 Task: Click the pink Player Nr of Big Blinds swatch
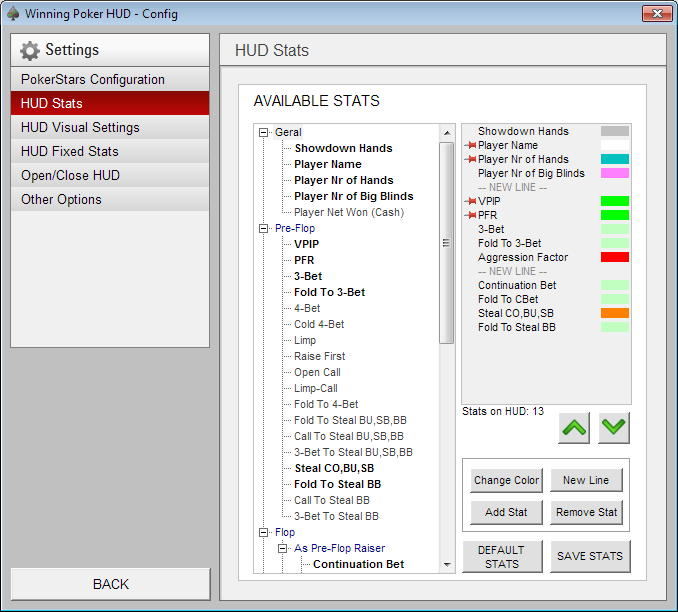[x=615, y=173]
